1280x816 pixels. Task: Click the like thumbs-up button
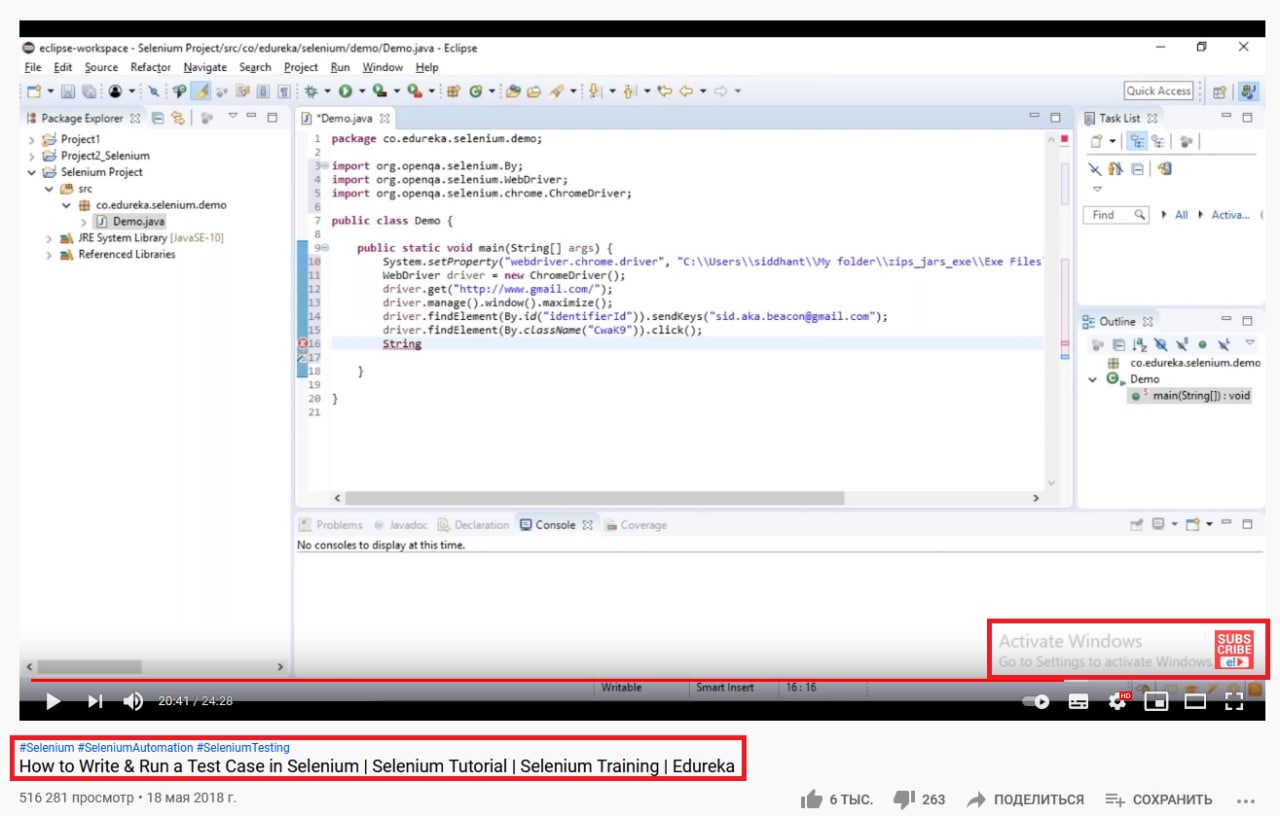pyautogui.click(x=811, y=799)
